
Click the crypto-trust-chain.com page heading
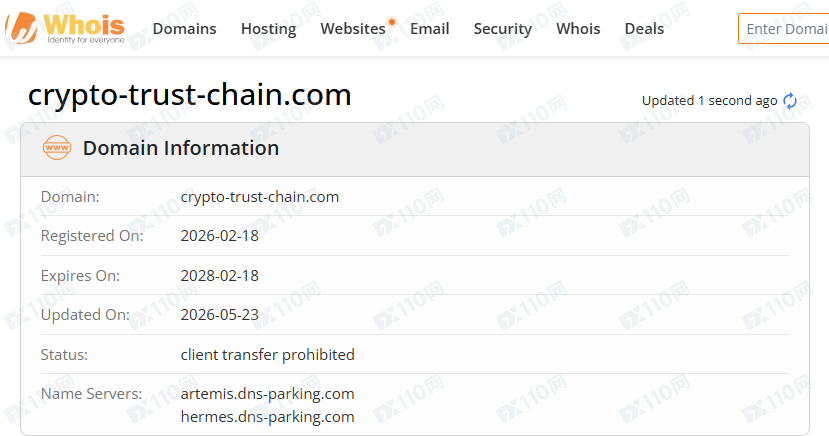click(x=189, y=95)
